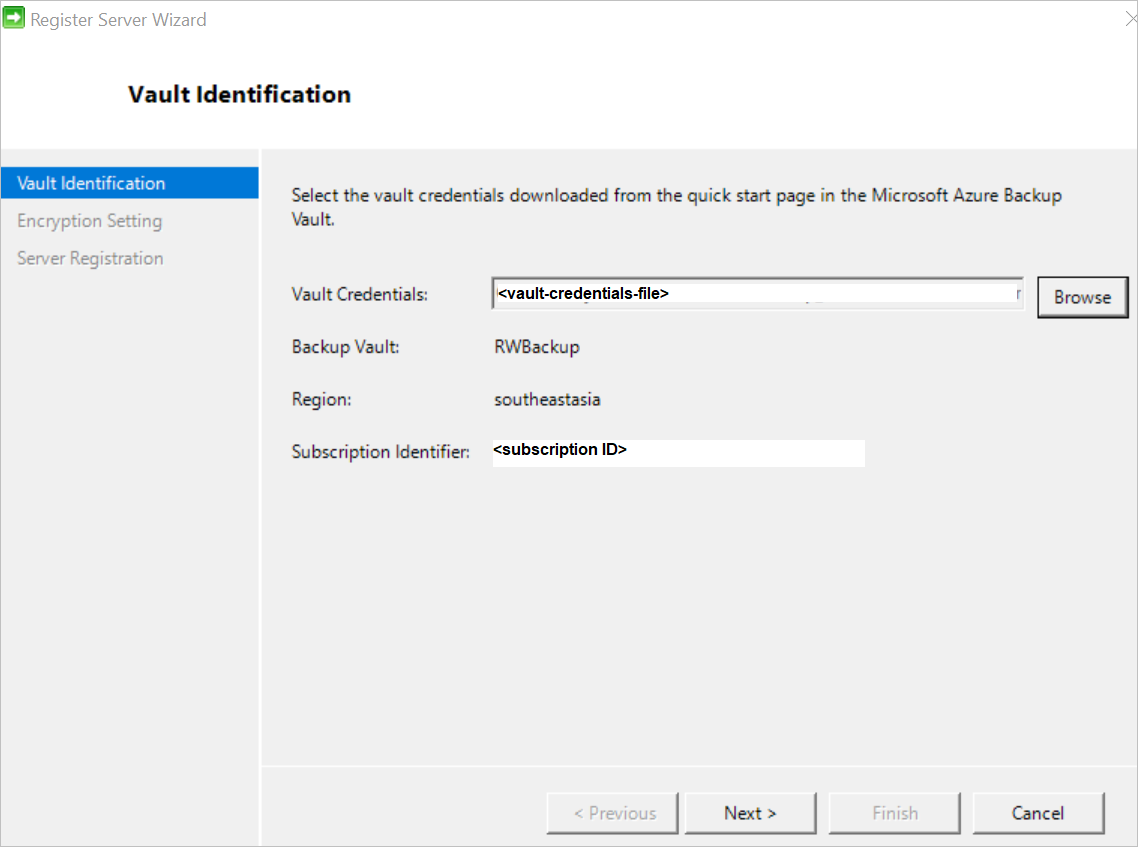Click the Region value southeastasia
The image size is (1138, 847).
547,399
